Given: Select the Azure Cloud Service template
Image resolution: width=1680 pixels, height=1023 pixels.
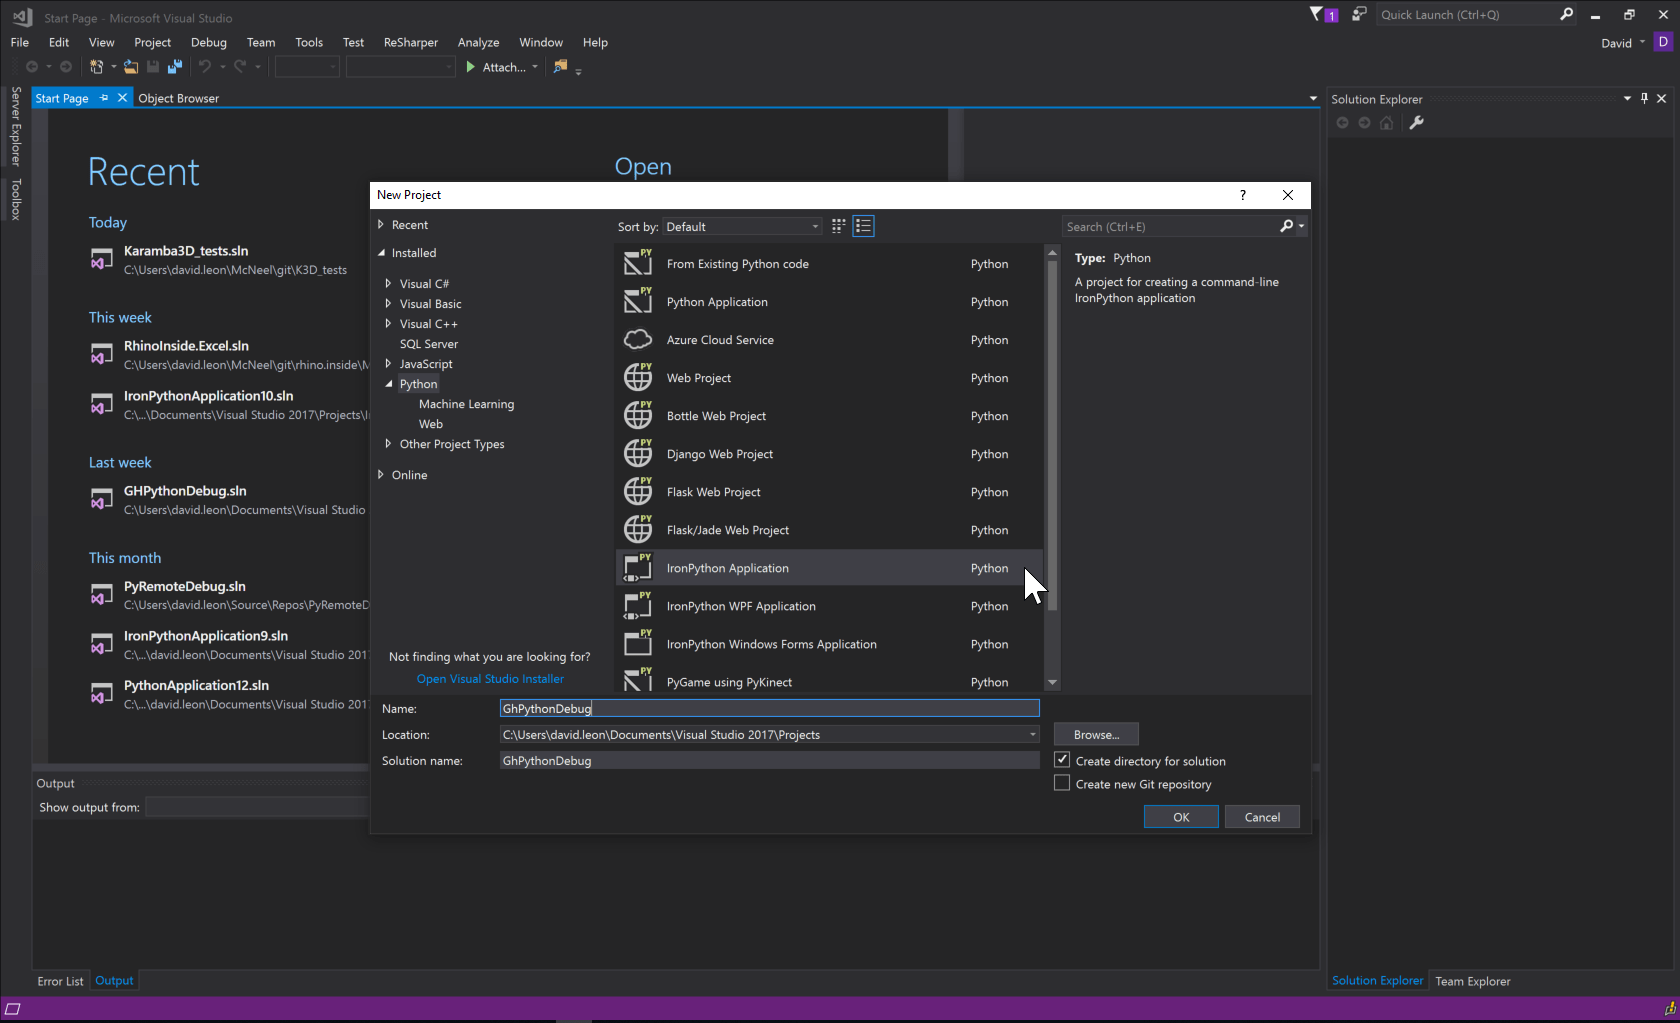Looking at the screenshot, I should tap(829, 340).
